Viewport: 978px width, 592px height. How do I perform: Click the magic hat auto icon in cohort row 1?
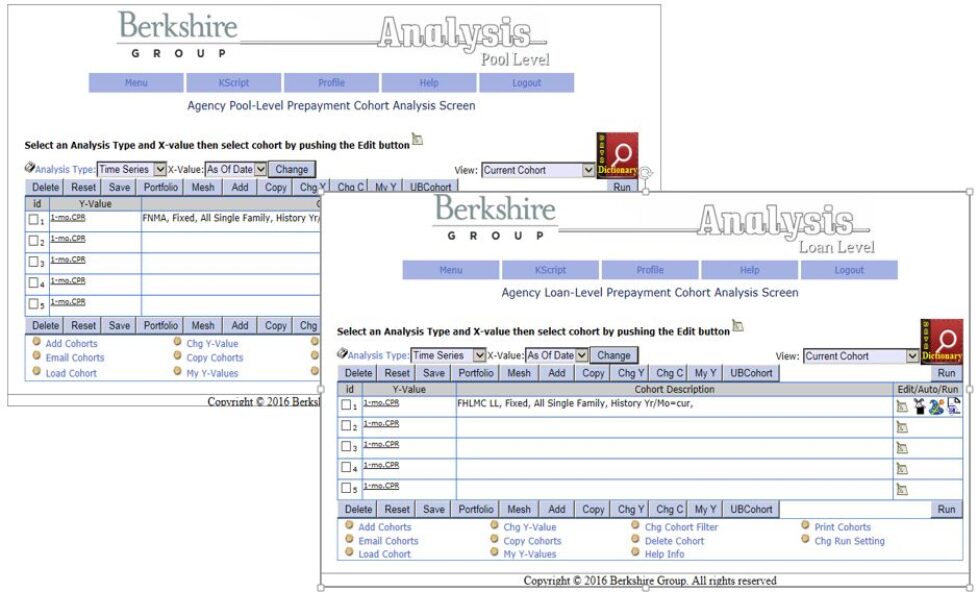[x=919, y=407]
